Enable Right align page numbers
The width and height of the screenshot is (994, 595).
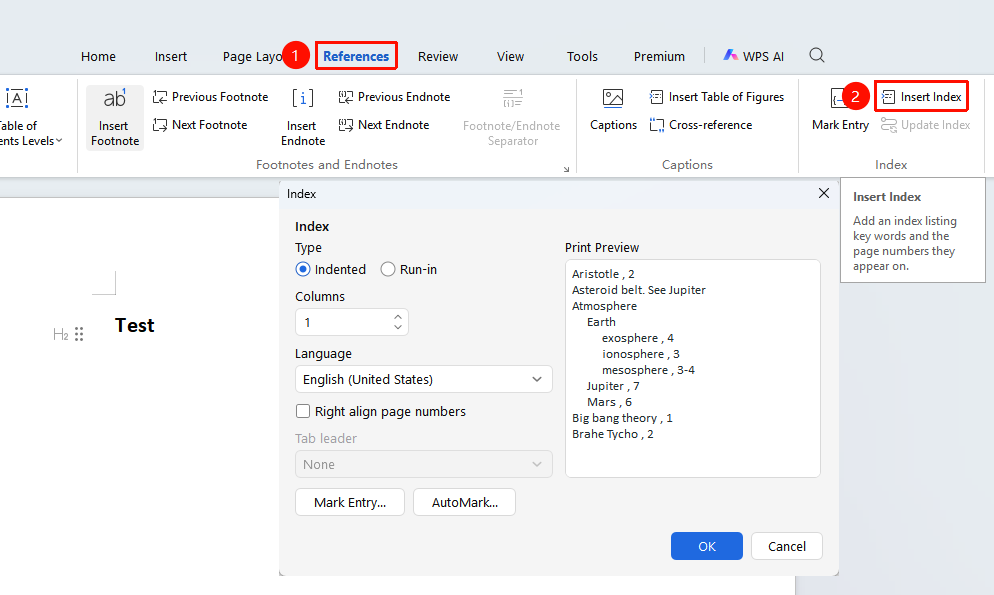[x=381, y=411]
